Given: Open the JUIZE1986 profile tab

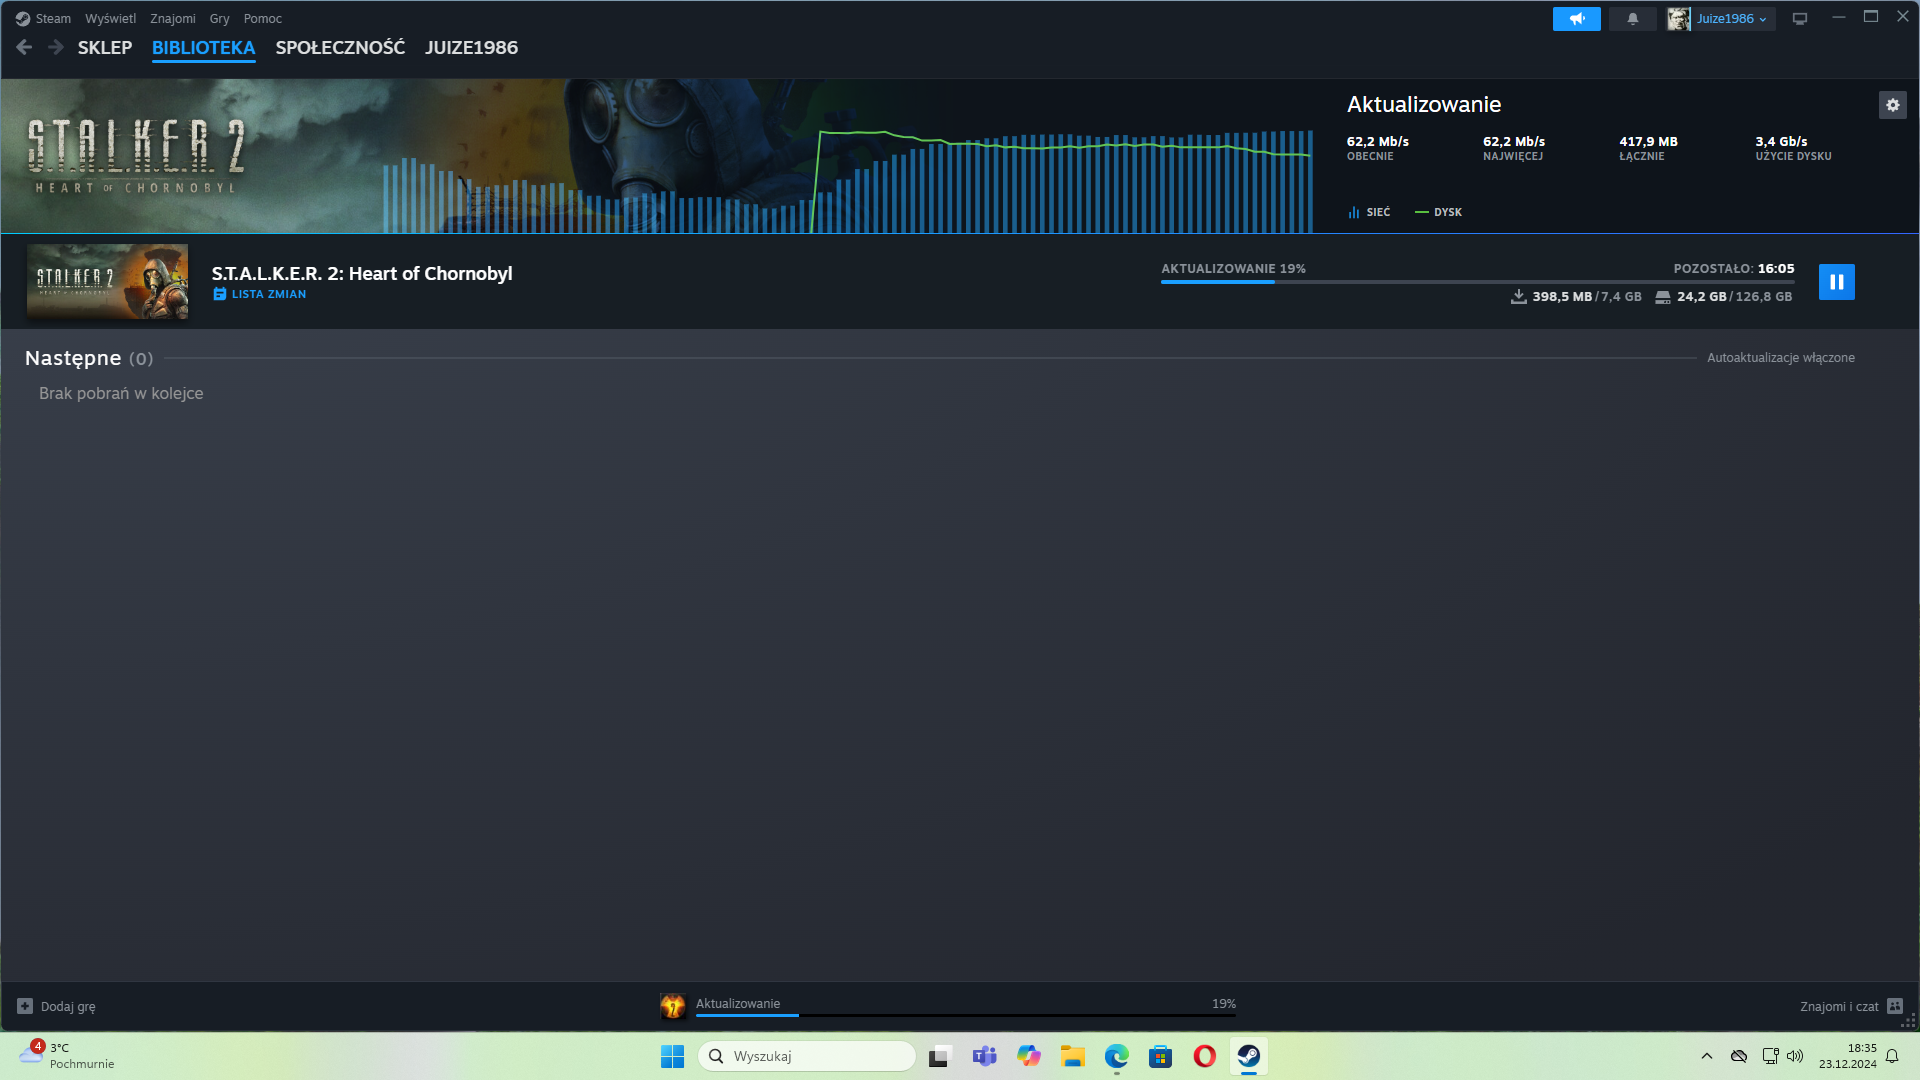Looking at the screenshot, I should (x=471, y=48).
